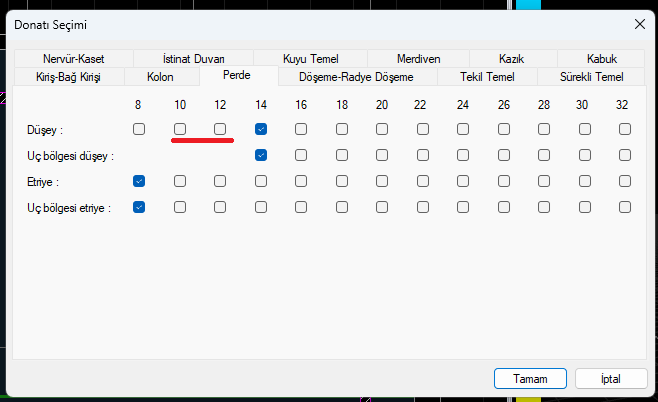The image size is (658, 402).
Task: Uncheck Uç bölgesi etriye 8 checkbox
Action: tap(139, 207)
